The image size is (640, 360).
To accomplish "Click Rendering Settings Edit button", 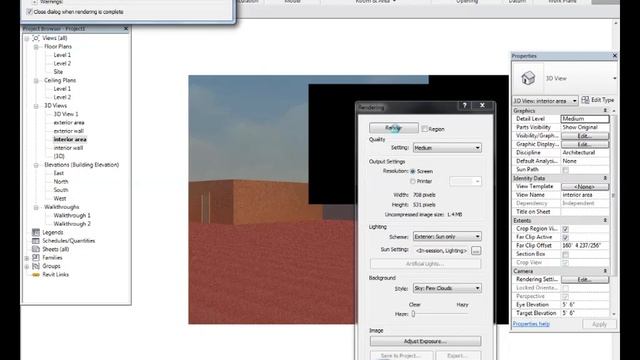I will [x=585, y=280].
